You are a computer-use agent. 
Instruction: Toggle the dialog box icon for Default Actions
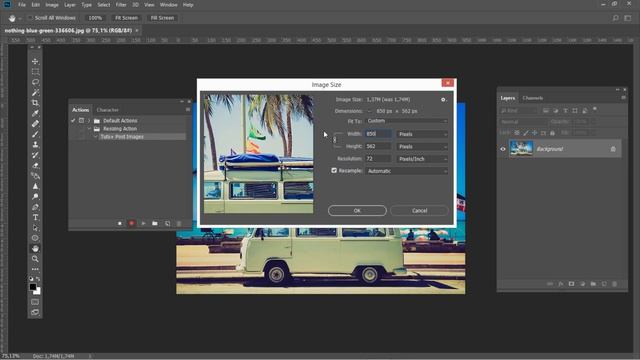[81, 120]
